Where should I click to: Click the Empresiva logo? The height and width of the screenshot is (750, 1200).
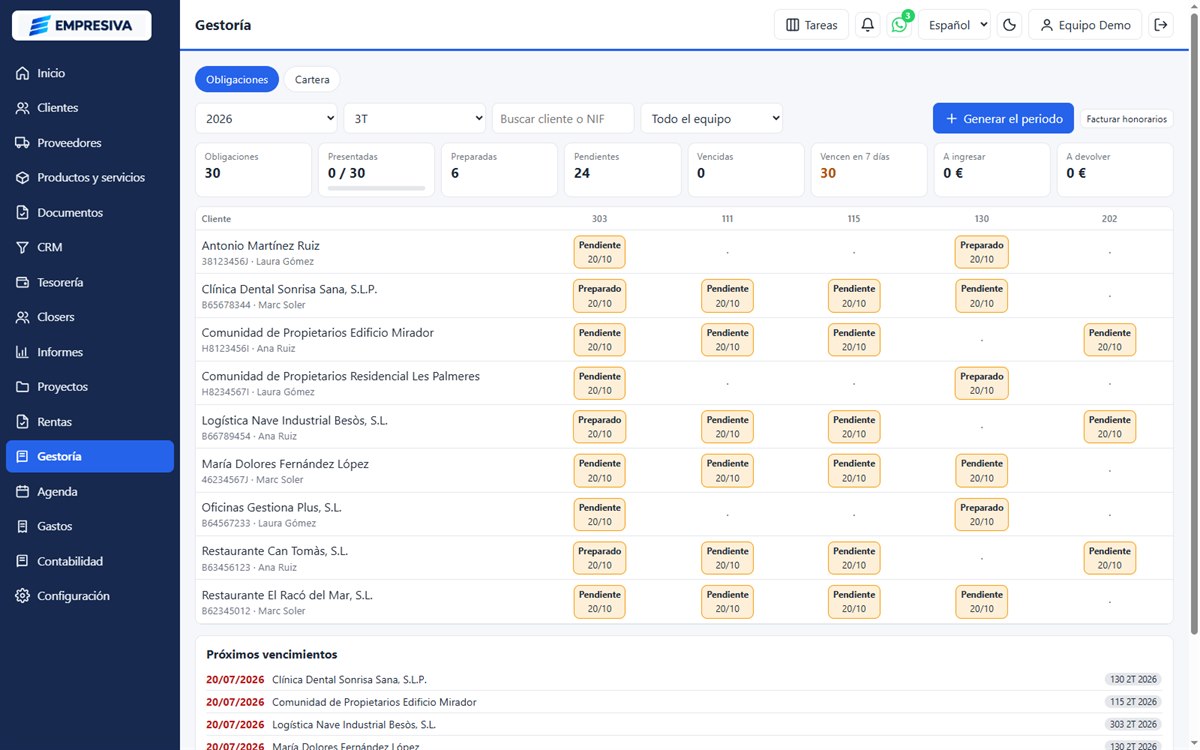click(x=81, y=26)
